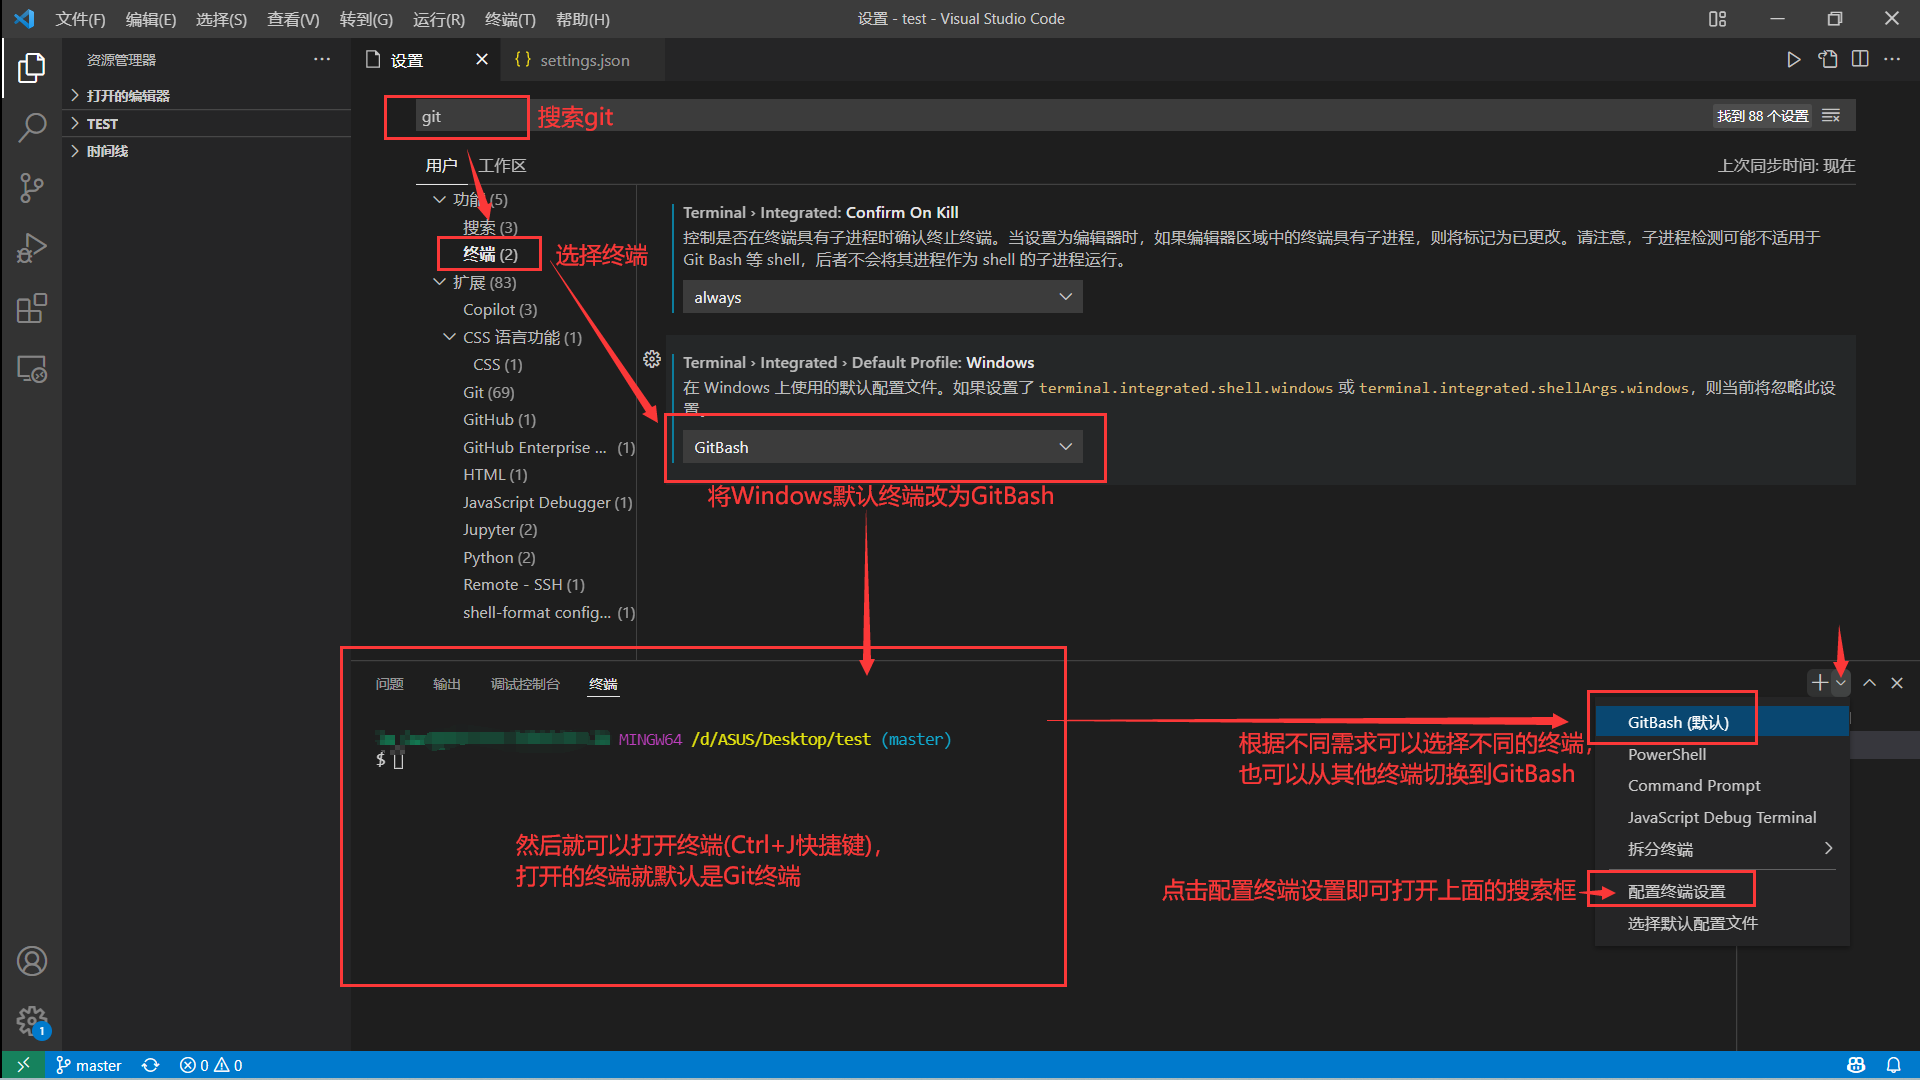1920x1080 pixels.
Task: Split the editor to the right
Action: 1860,60
